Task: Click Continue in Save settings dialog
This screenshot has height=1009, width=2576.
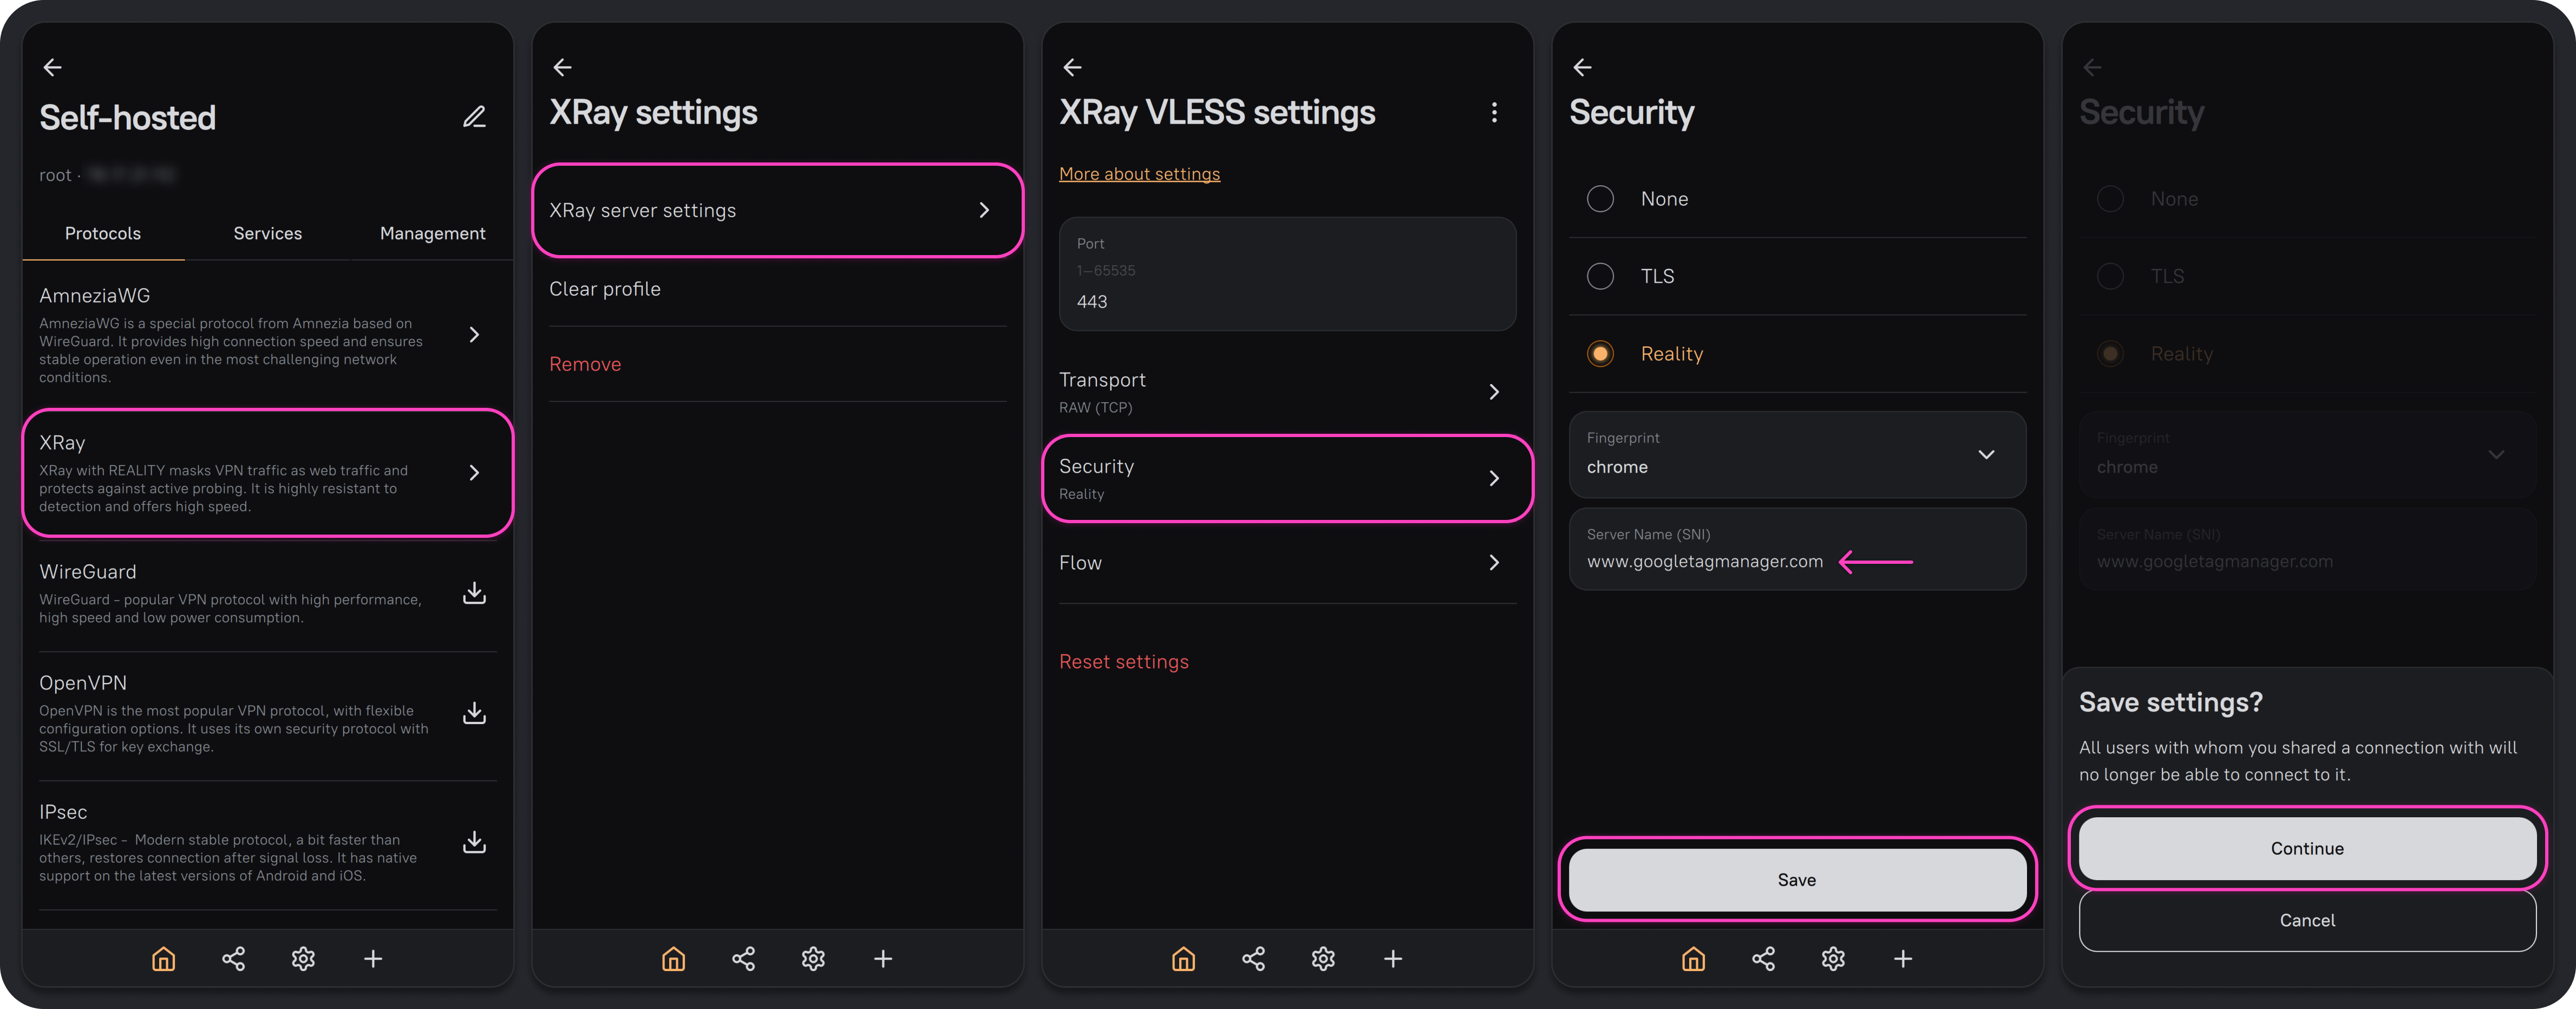Action: pos(2307,848)
